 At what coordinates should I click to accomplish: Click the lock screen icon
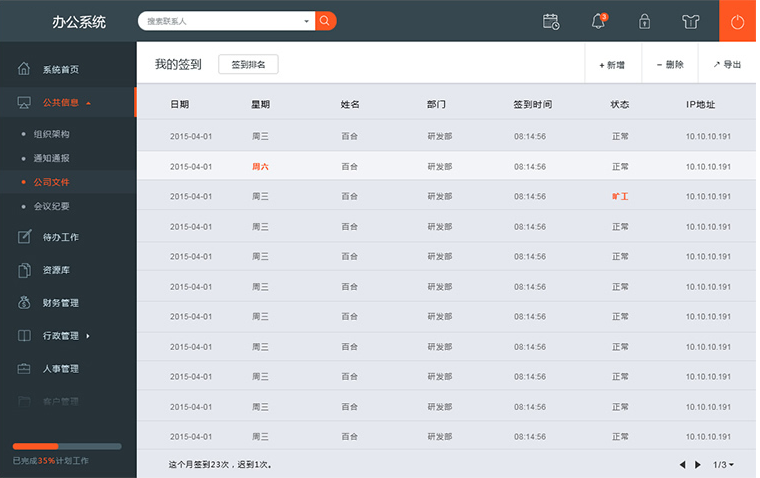pyautogui.click(x=644, y=21)
